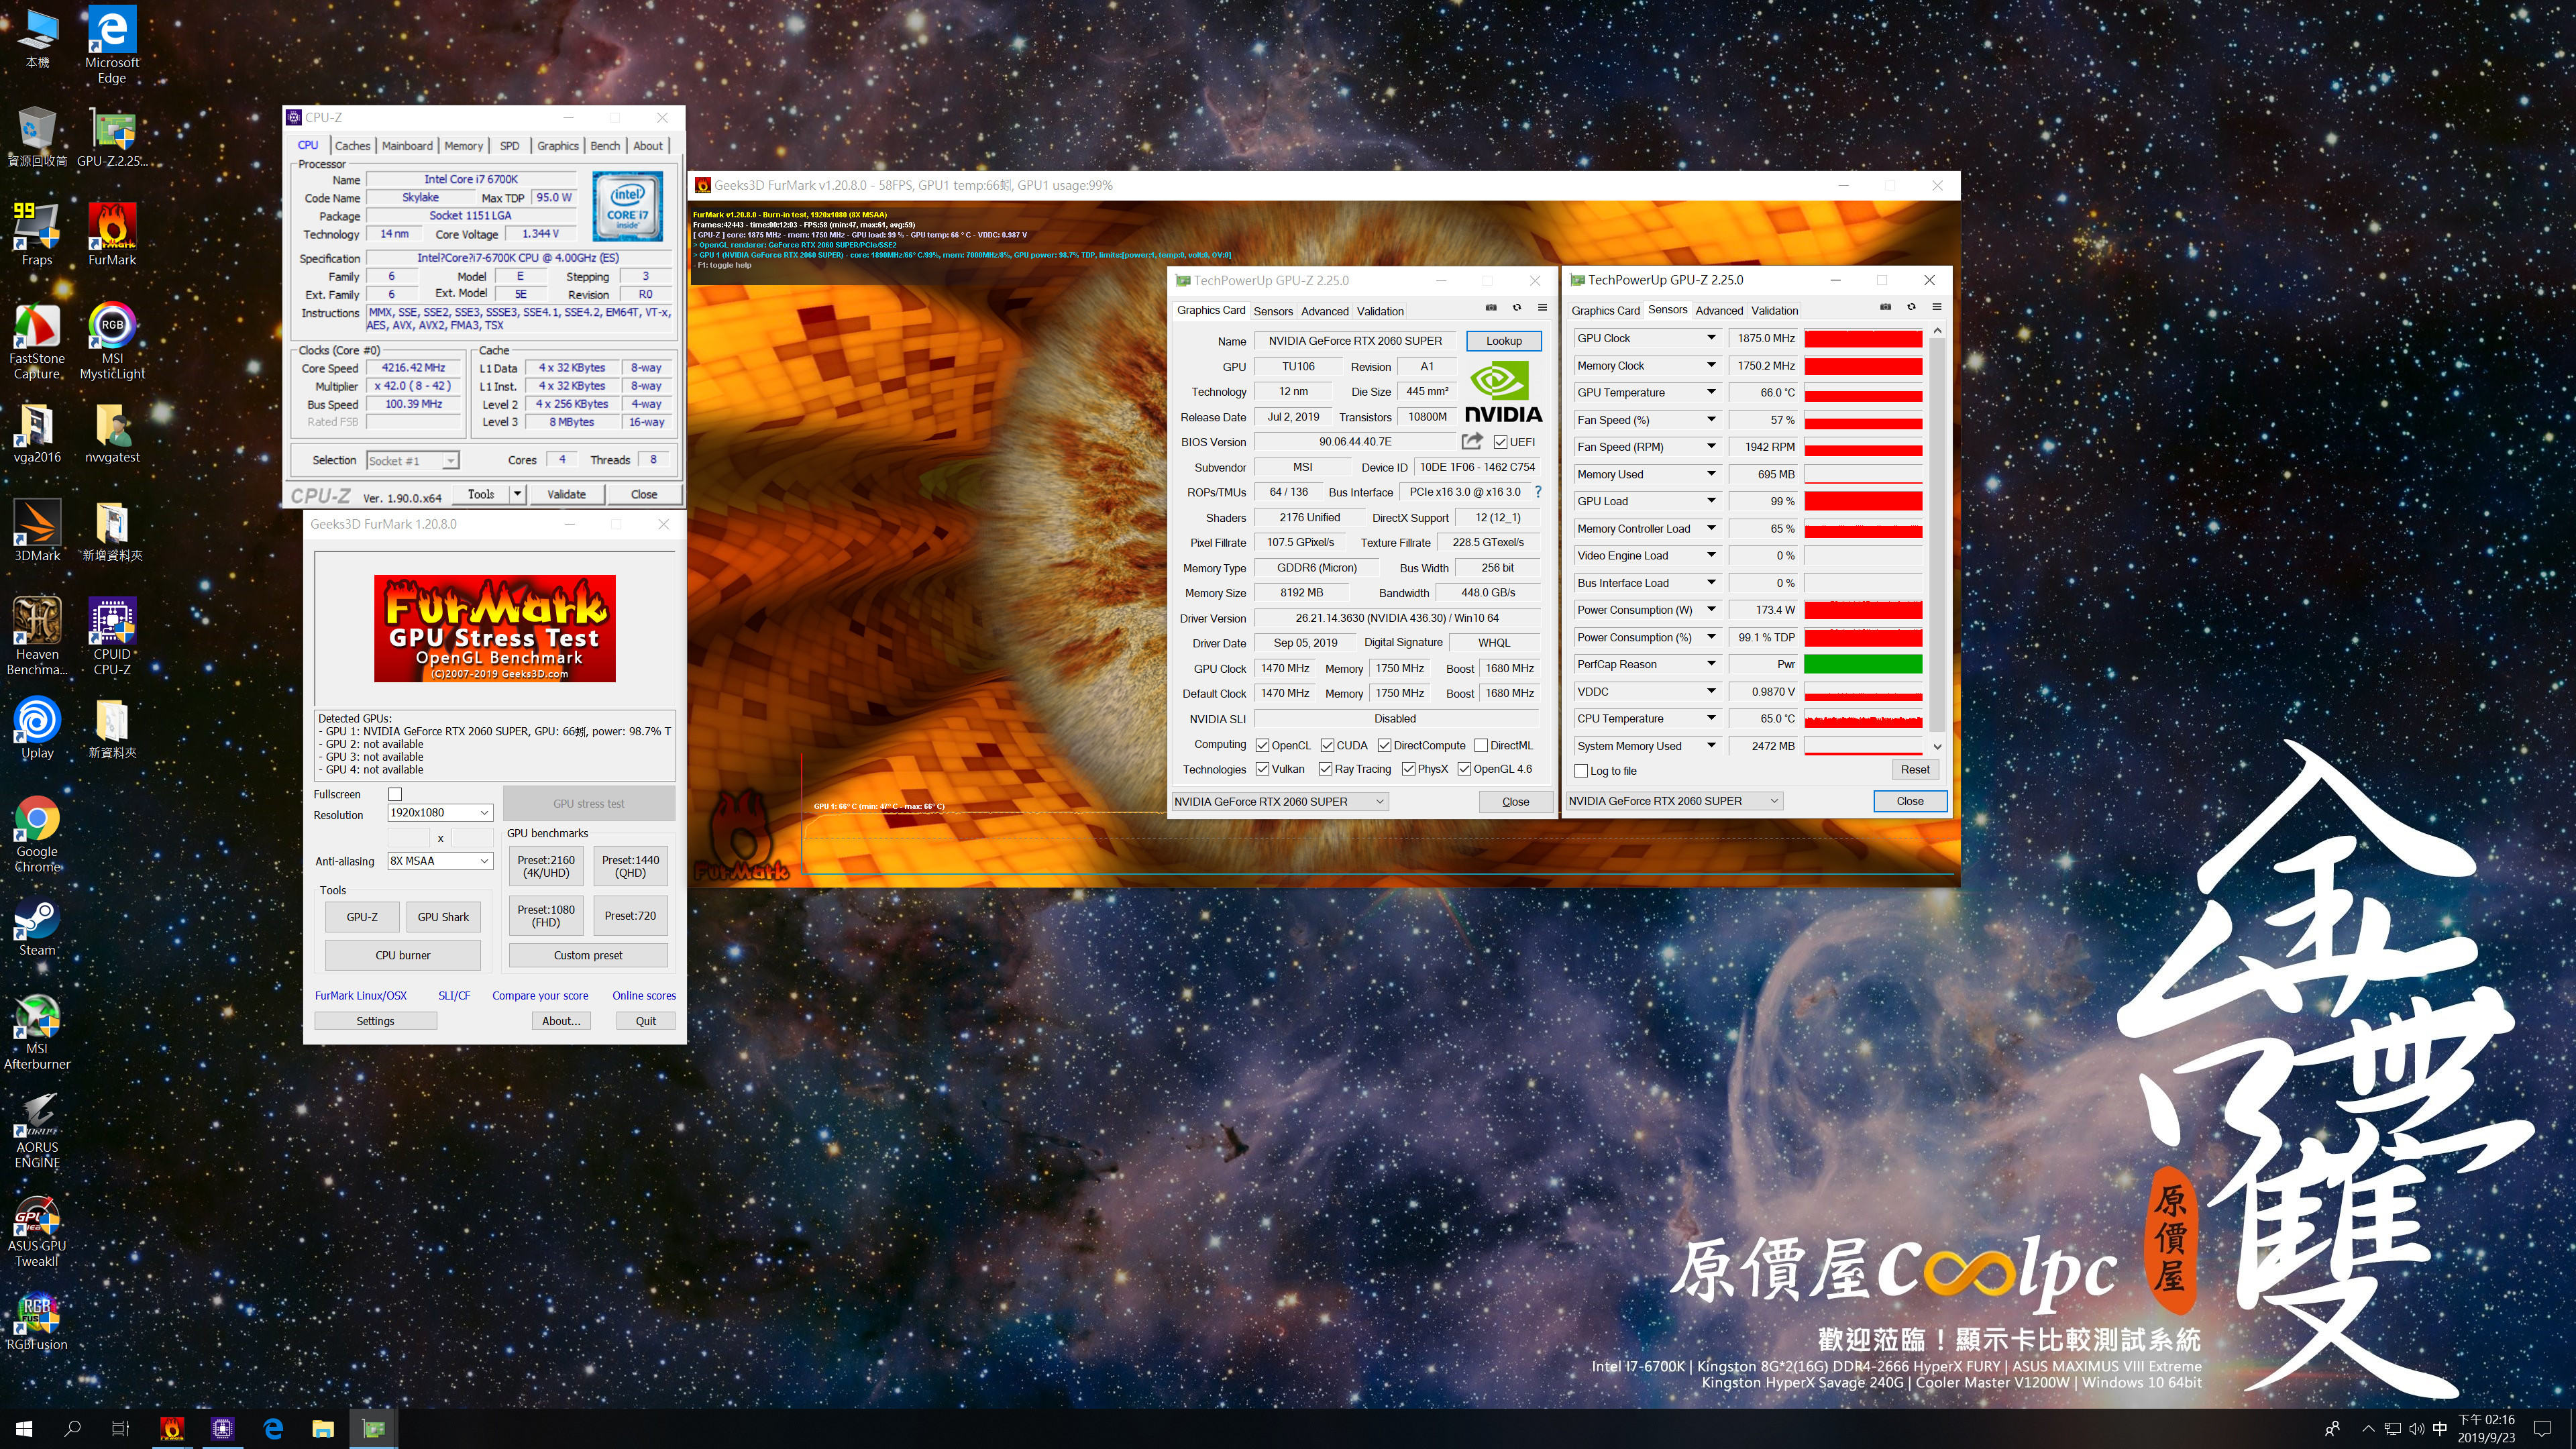This screenshot has height=1449, width=2576.
Task: Run the Preset:1080 (FHD) benchmark
Action: [x=546, y=916]
